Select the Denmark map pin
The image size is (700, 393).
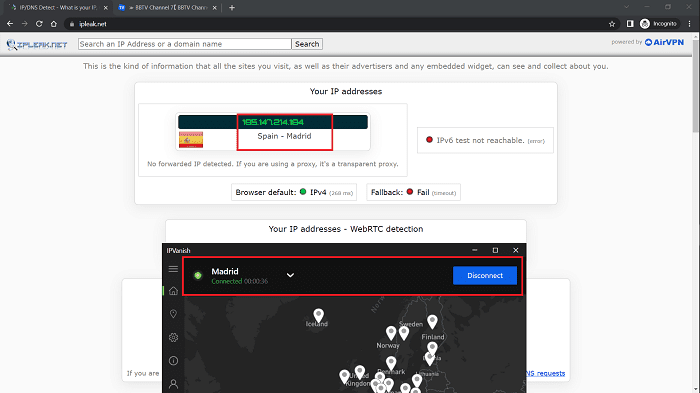tap(391, 363)
